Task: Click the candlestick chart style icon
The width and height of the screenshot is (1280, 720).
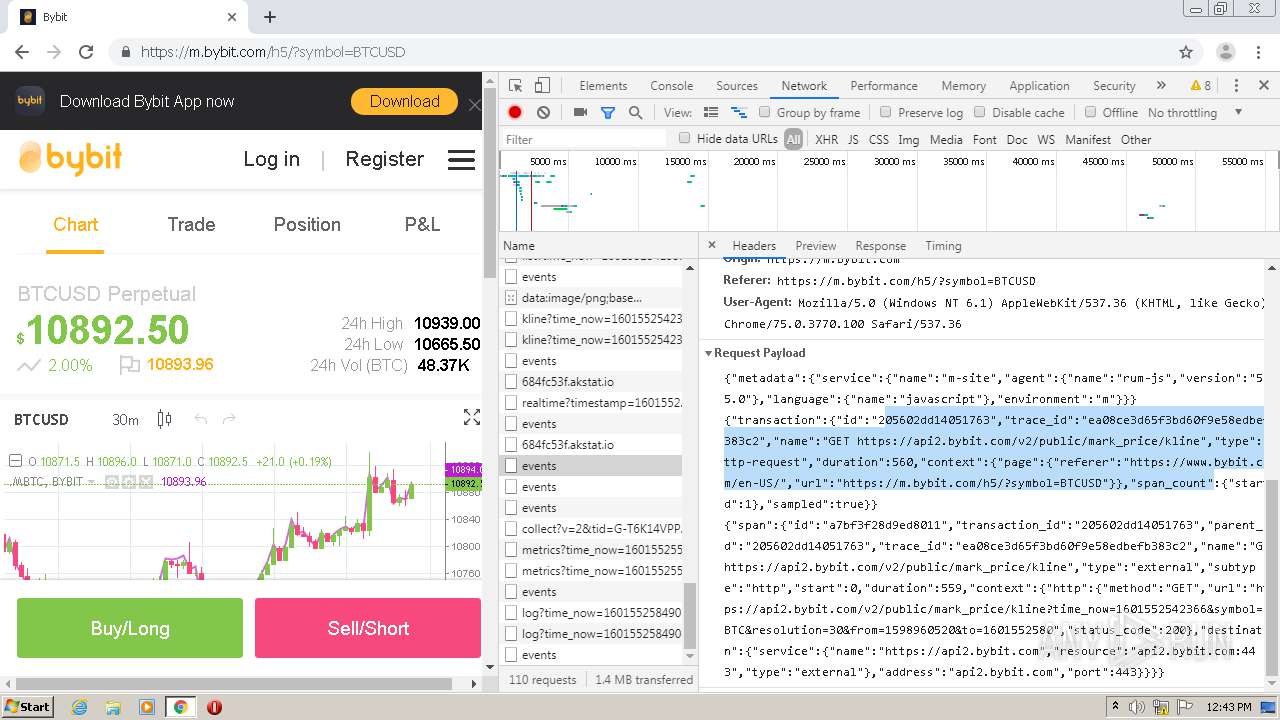Action: [x=165, y=419]
